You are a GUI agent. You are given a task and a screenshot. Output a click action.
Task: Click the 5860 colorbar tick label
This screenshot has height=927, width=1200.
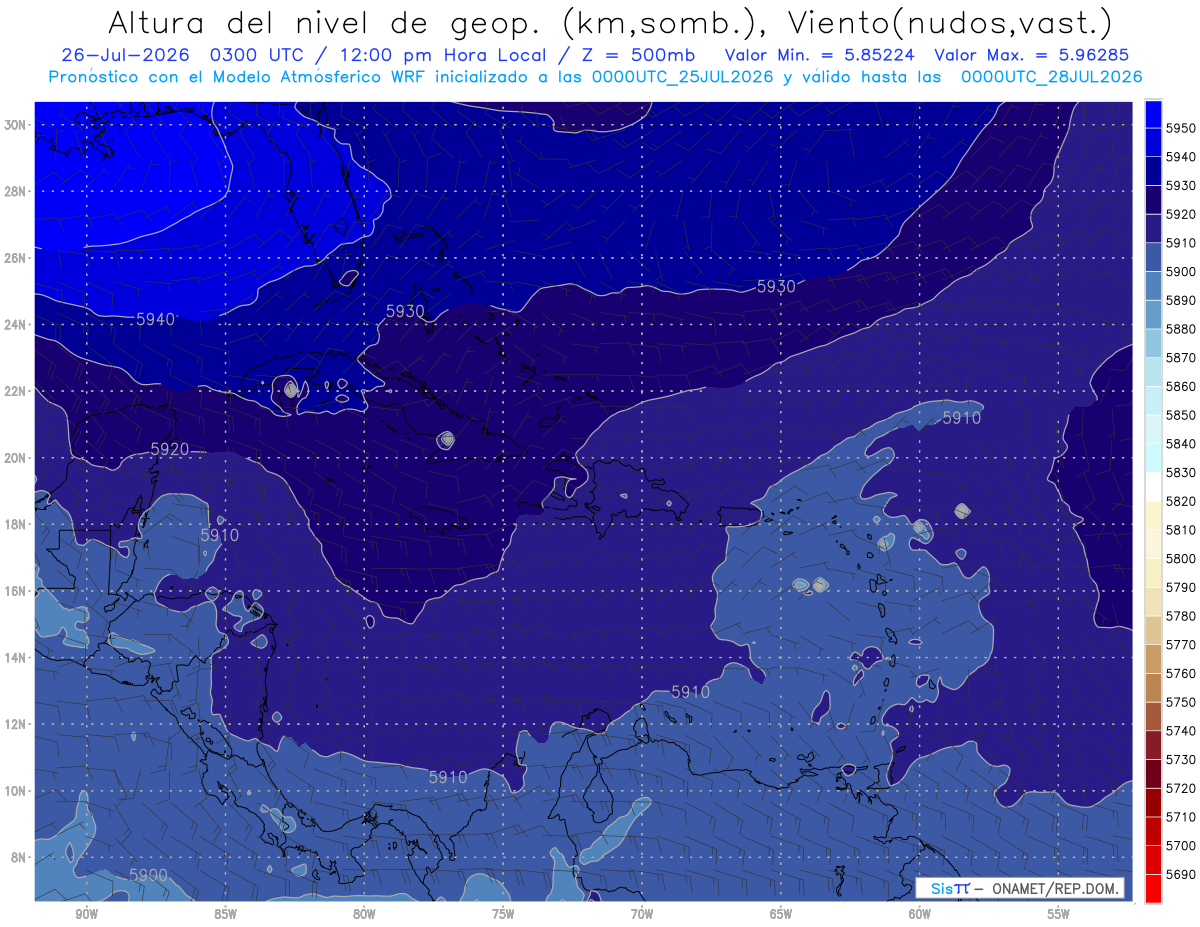point(1180,386)
